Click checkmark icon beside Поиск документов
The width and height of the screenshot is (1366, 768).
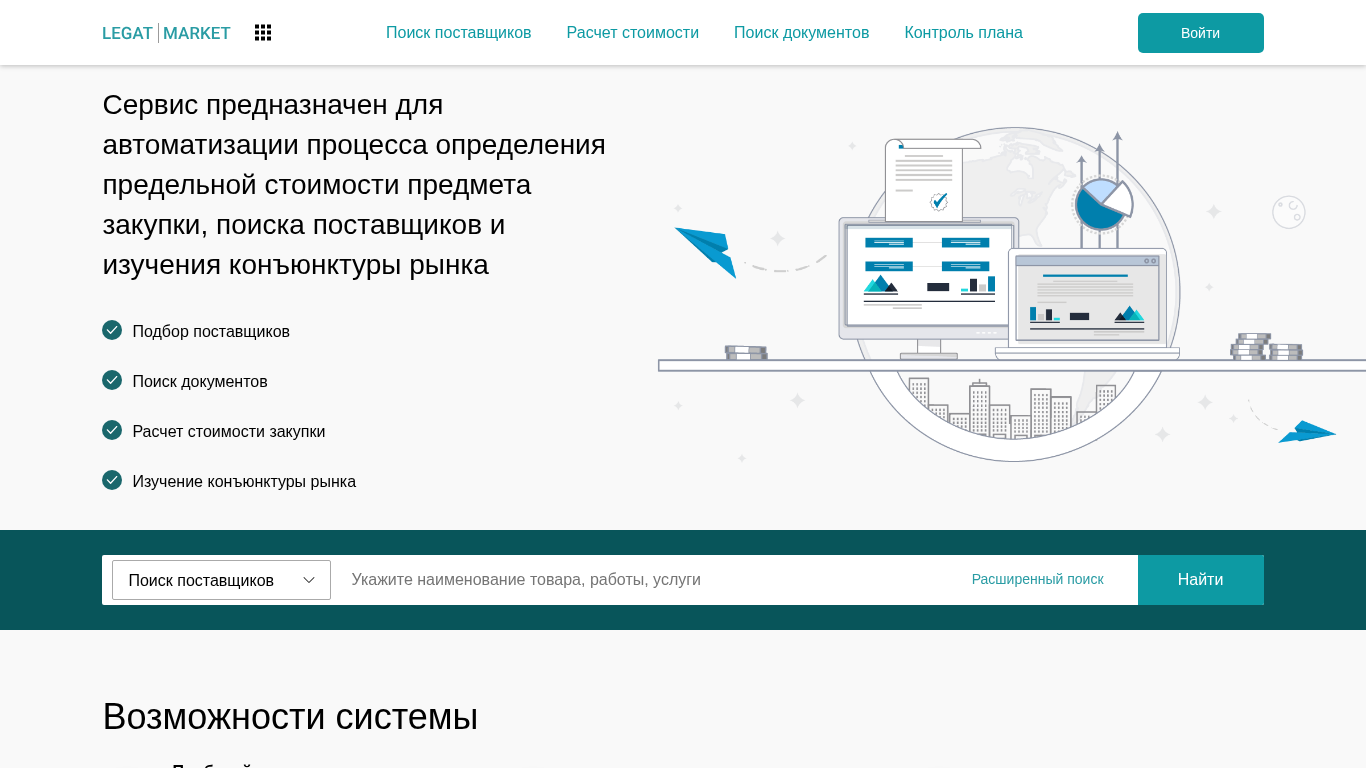[x=112, y=380]
